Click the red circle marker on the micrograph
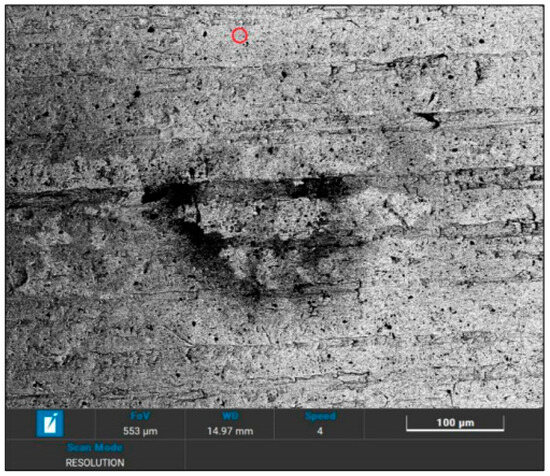The height and width of the screenshot is (476, 550). click(240, 35)
